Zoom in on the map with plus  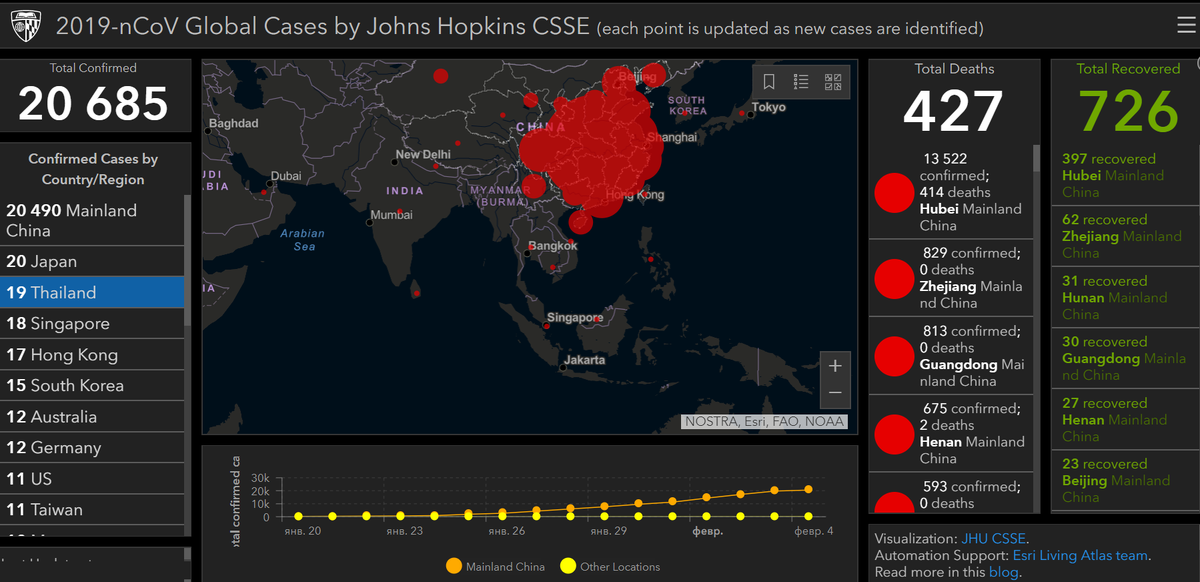(x=836, y=366)
